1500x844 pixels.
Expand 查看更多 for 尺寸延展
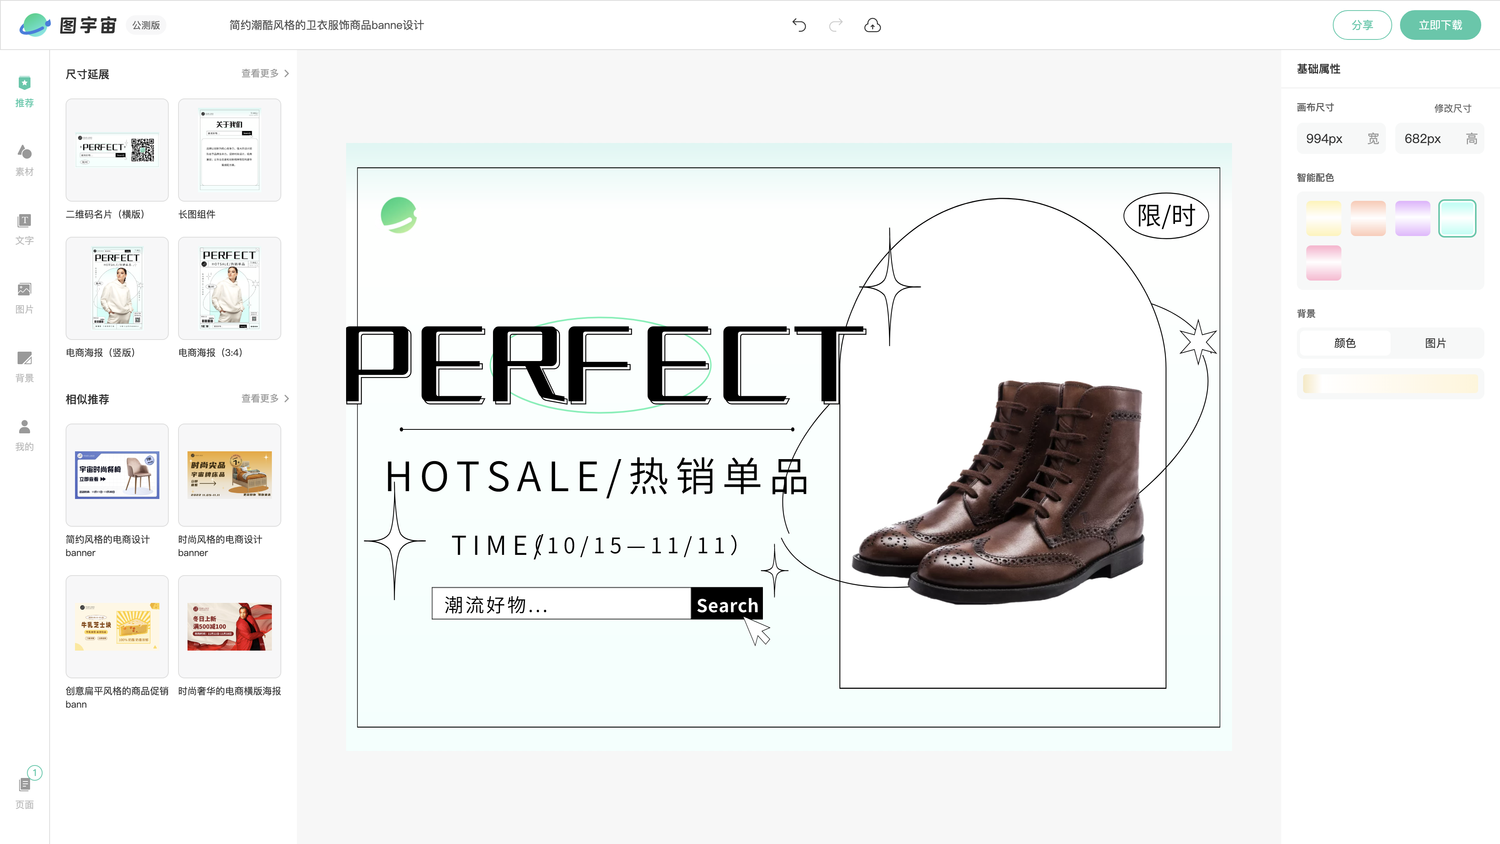(265, 74)
